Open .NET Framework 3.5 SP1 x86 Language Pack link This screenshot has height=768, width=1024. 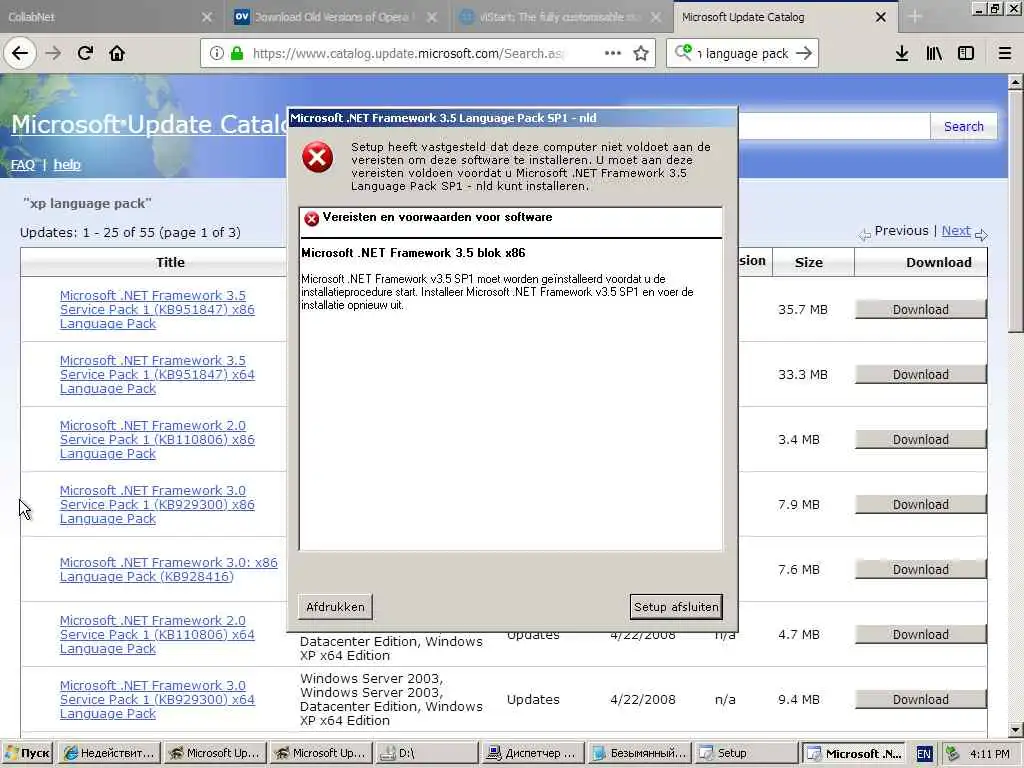click(x=157, y=310)
